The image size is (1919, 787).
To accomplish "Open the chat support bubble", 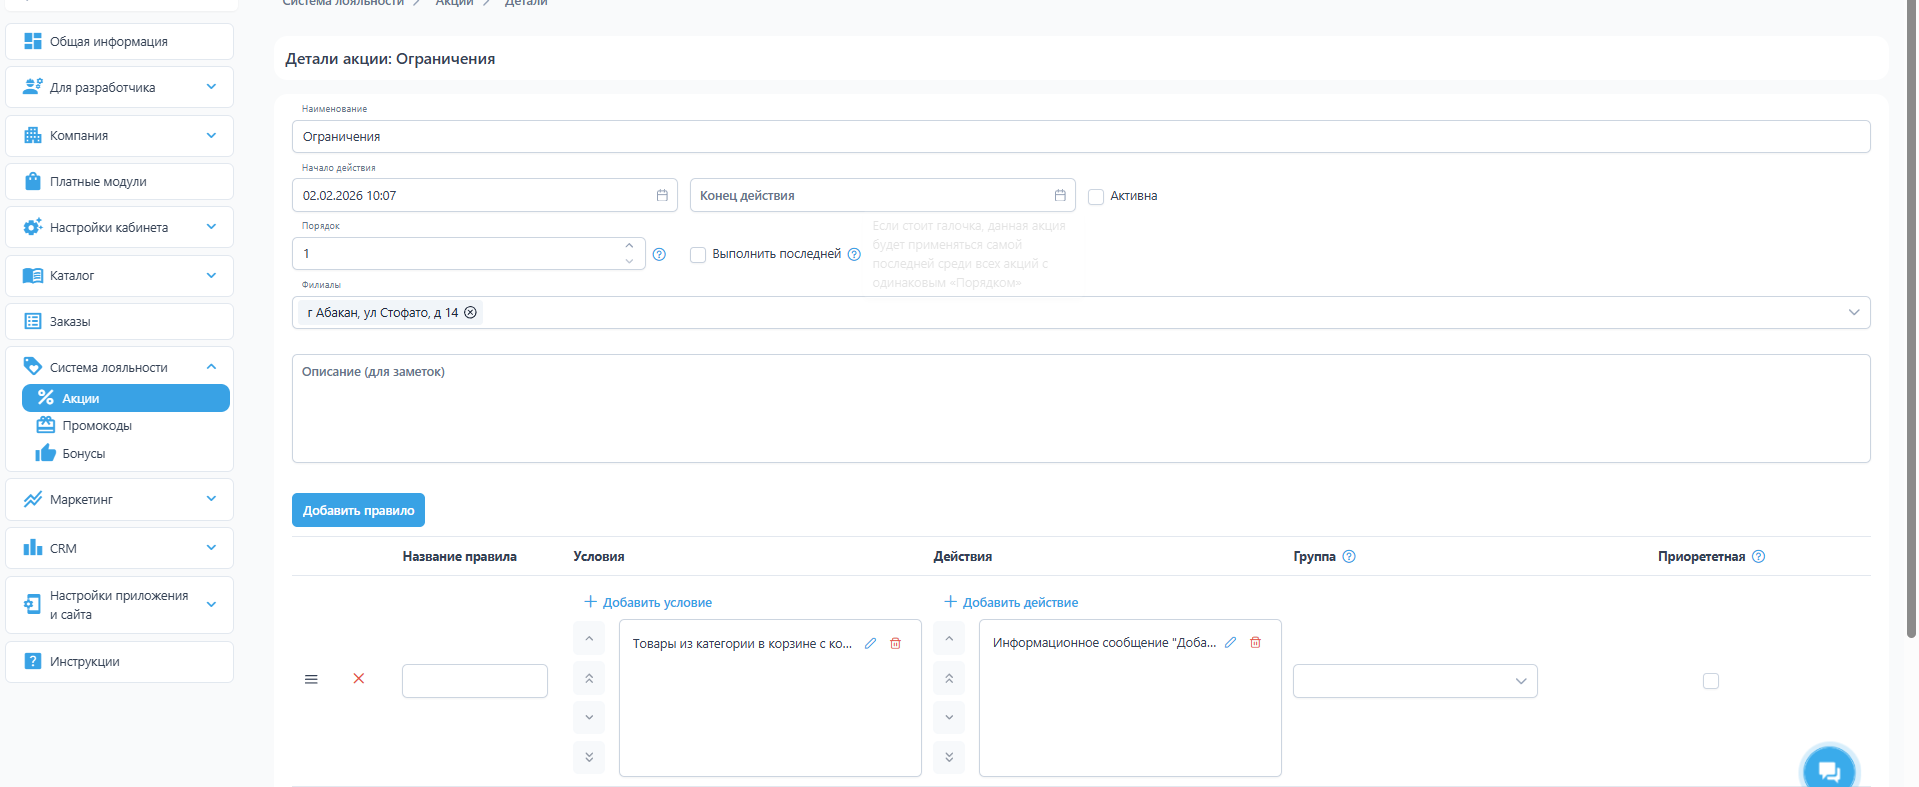I will [1828, 771].
